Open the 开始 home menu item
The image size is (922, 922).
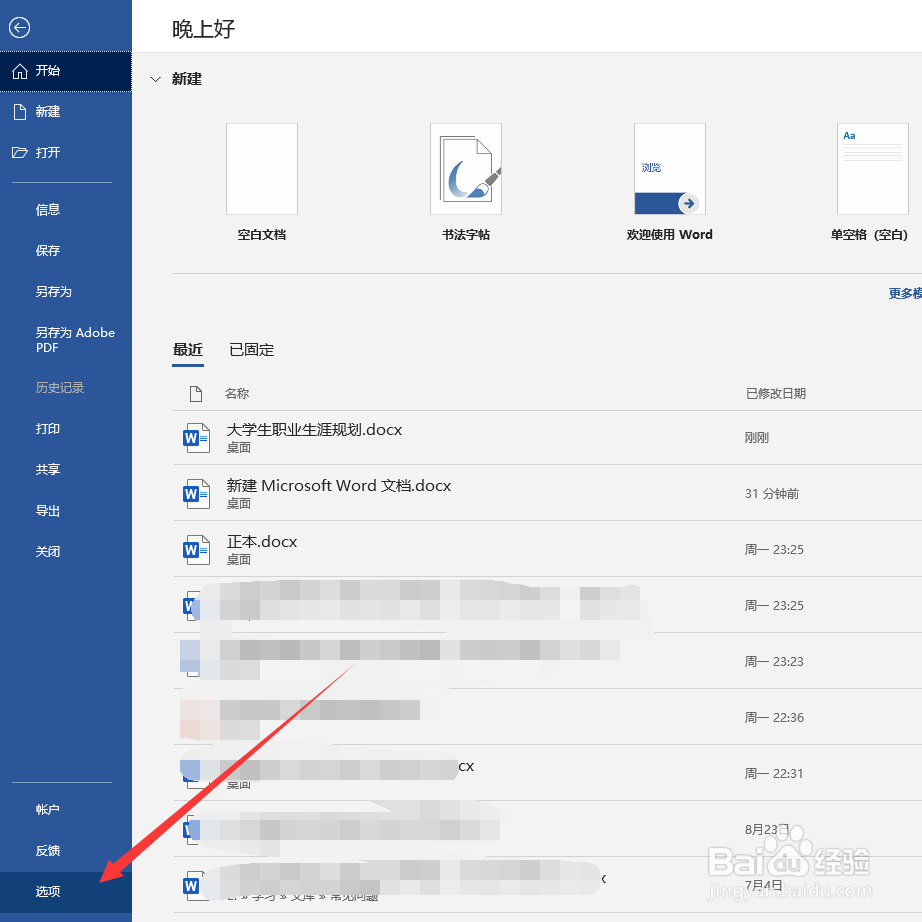click(66, 71)
